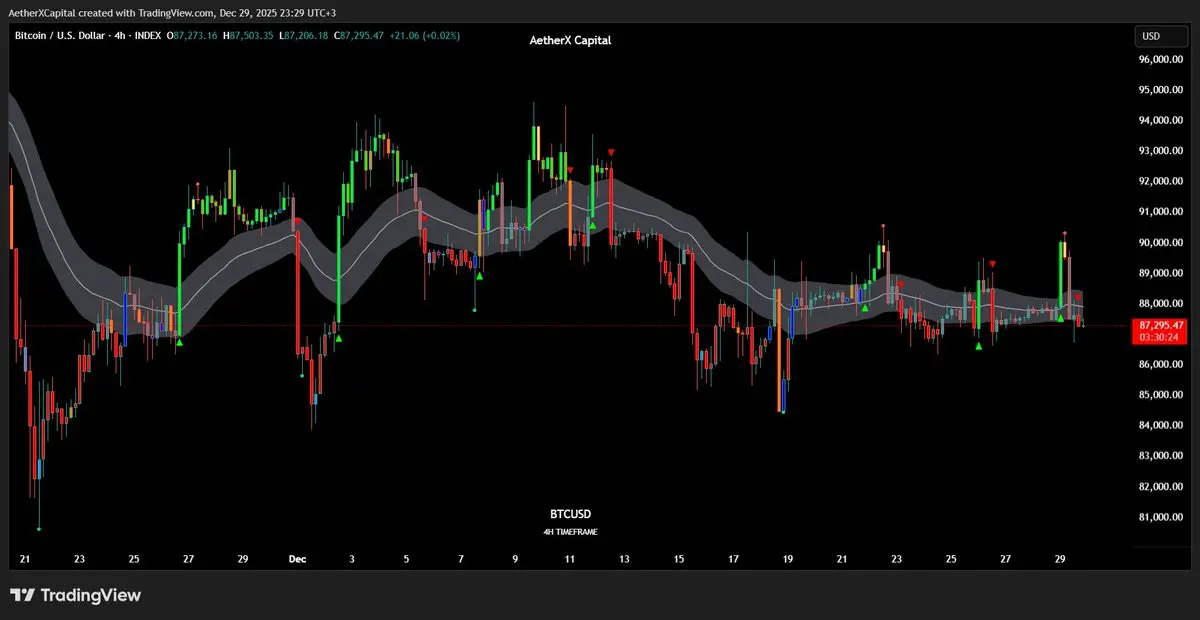Click the 94,000.00 price axis label
The image size is (1200, 620).
tap(1161, 121)
